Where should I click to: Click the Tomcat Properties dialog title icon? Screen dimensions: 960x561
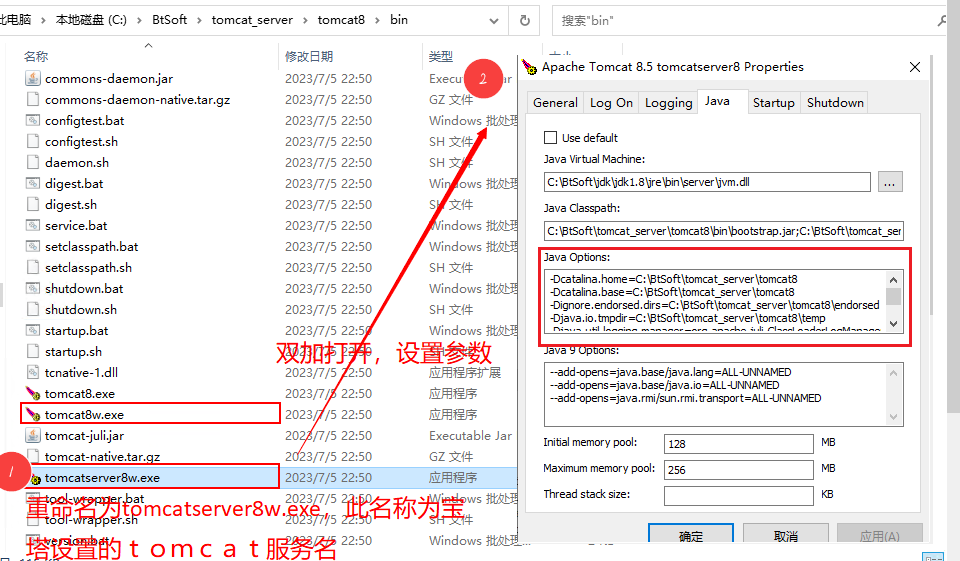(529, 67)
